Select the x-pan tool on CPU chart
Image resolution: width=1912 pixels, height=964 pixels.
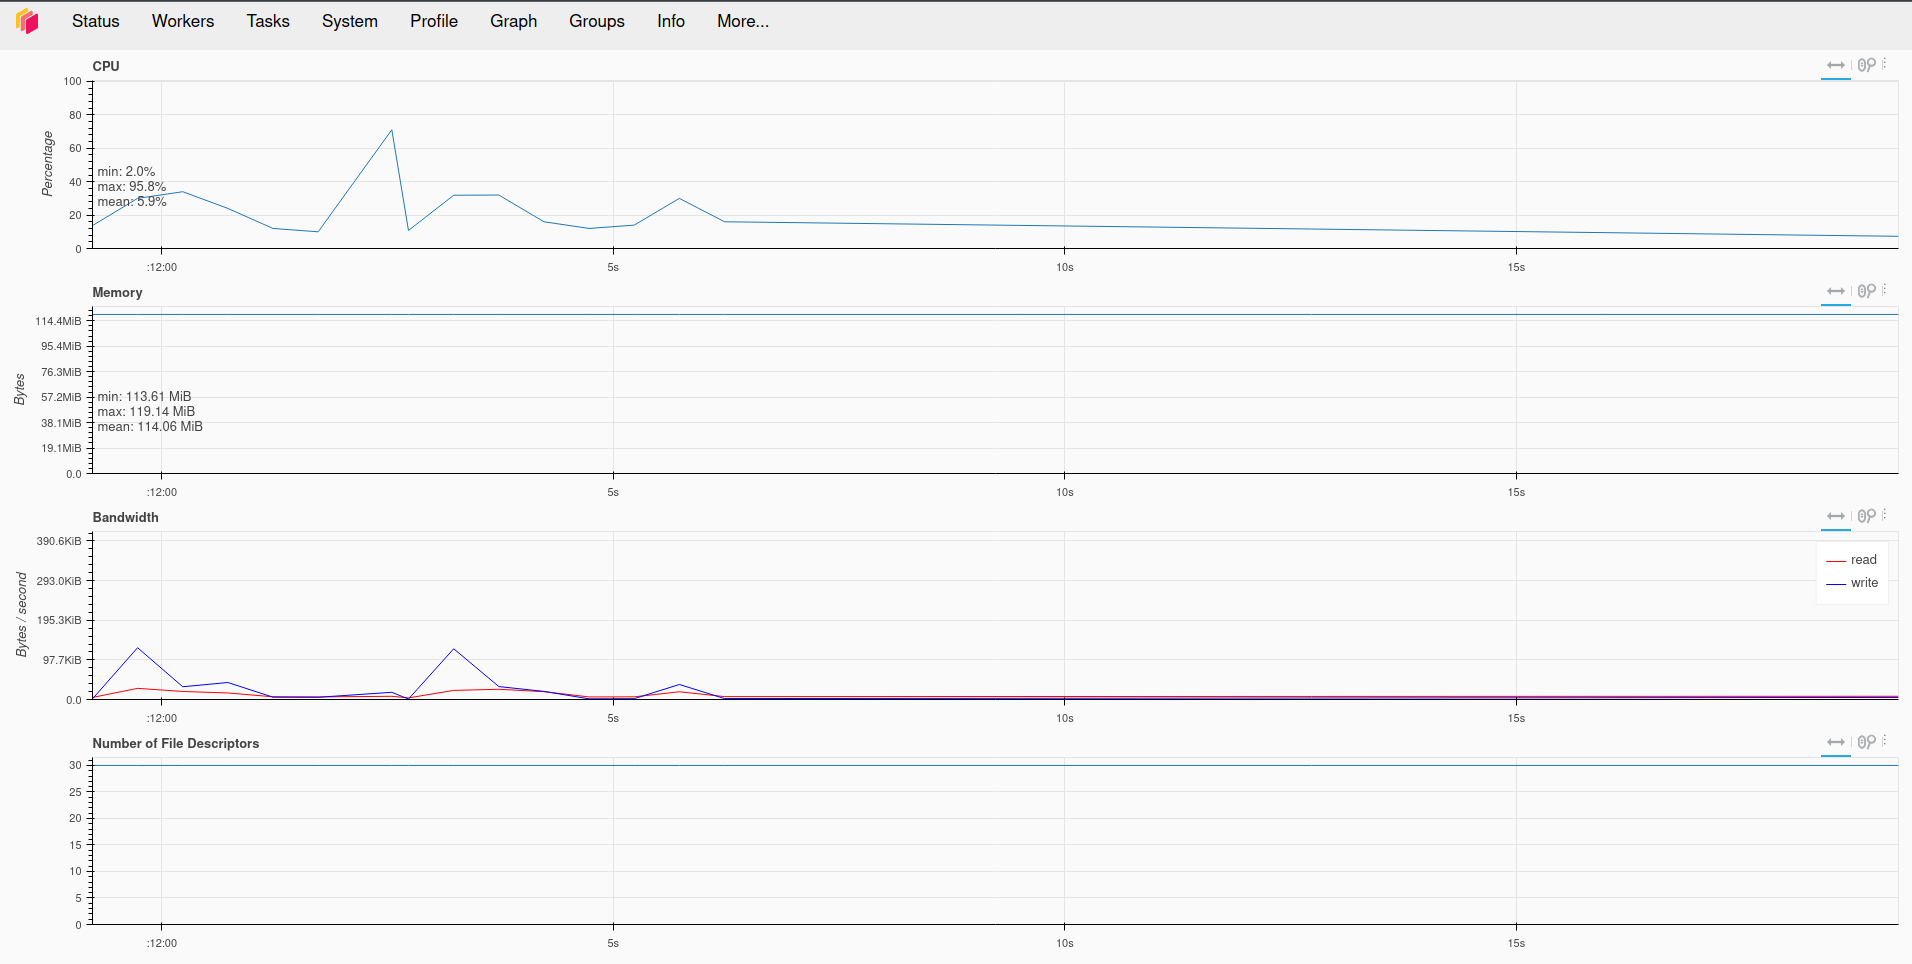coord(1835,65)
